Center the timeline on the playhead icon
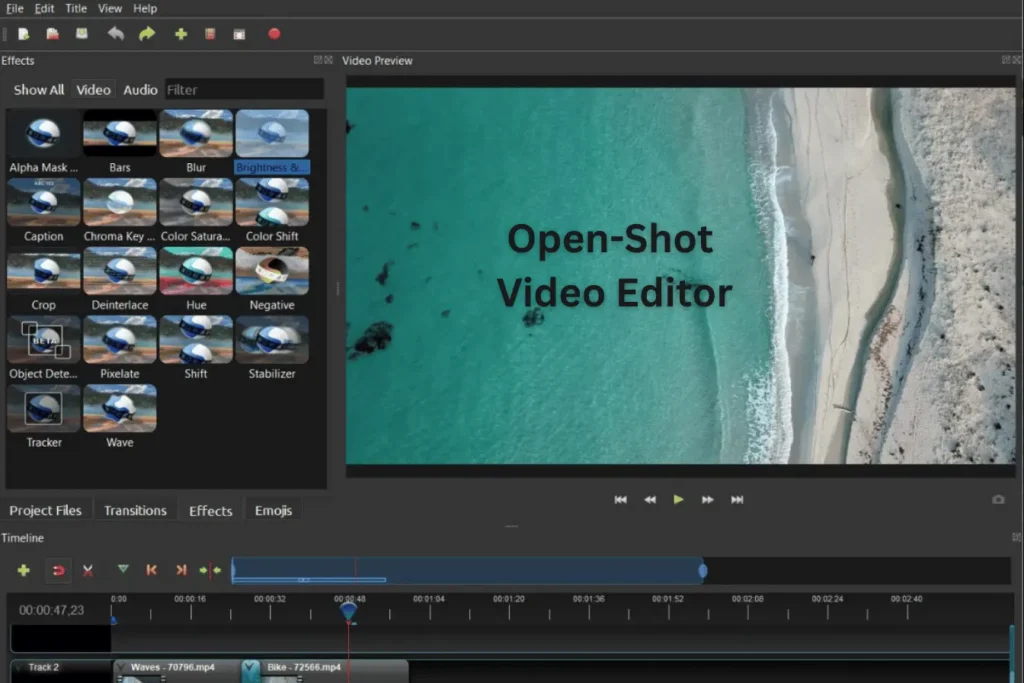The height and width of the screenshot is (683, 1024). click(210, 570)
